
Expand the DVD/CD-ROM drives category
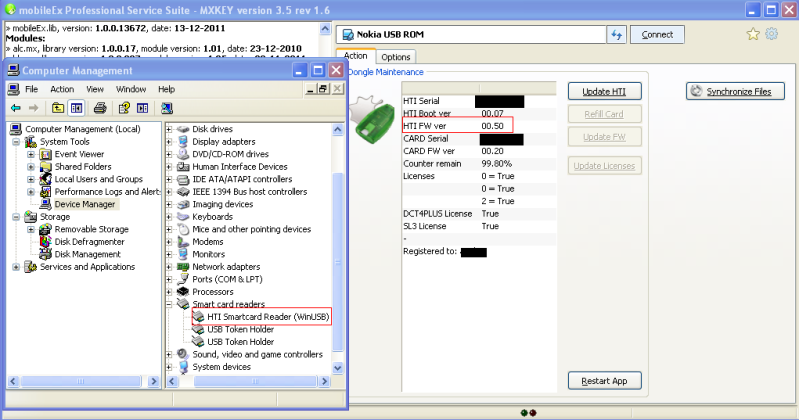pos(169,154)
